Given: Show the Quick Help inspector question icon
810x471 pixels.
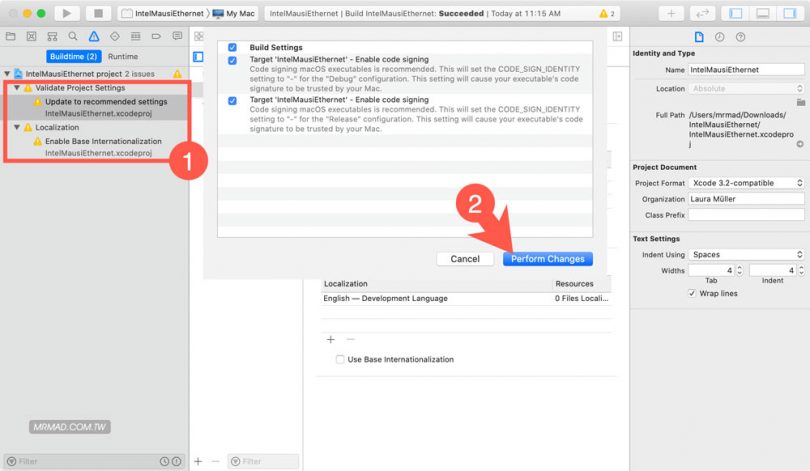Looking at the screenshot, I should pyautogui.click(x=740, y=37).
